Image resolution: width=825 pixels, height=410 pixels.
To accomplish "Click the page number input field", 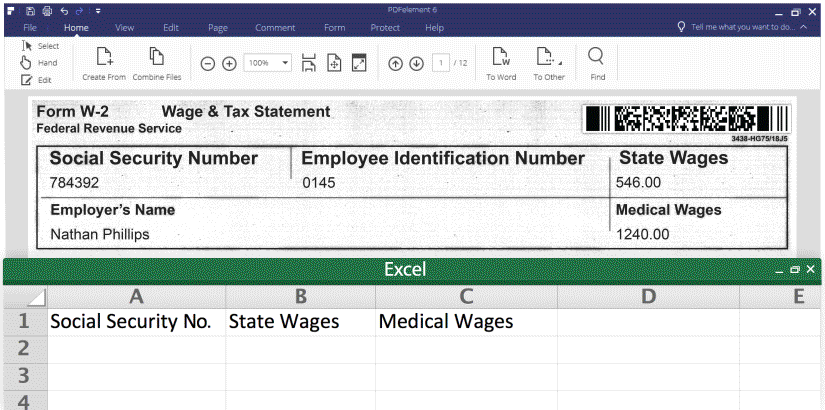I will [x=441, y=63].
